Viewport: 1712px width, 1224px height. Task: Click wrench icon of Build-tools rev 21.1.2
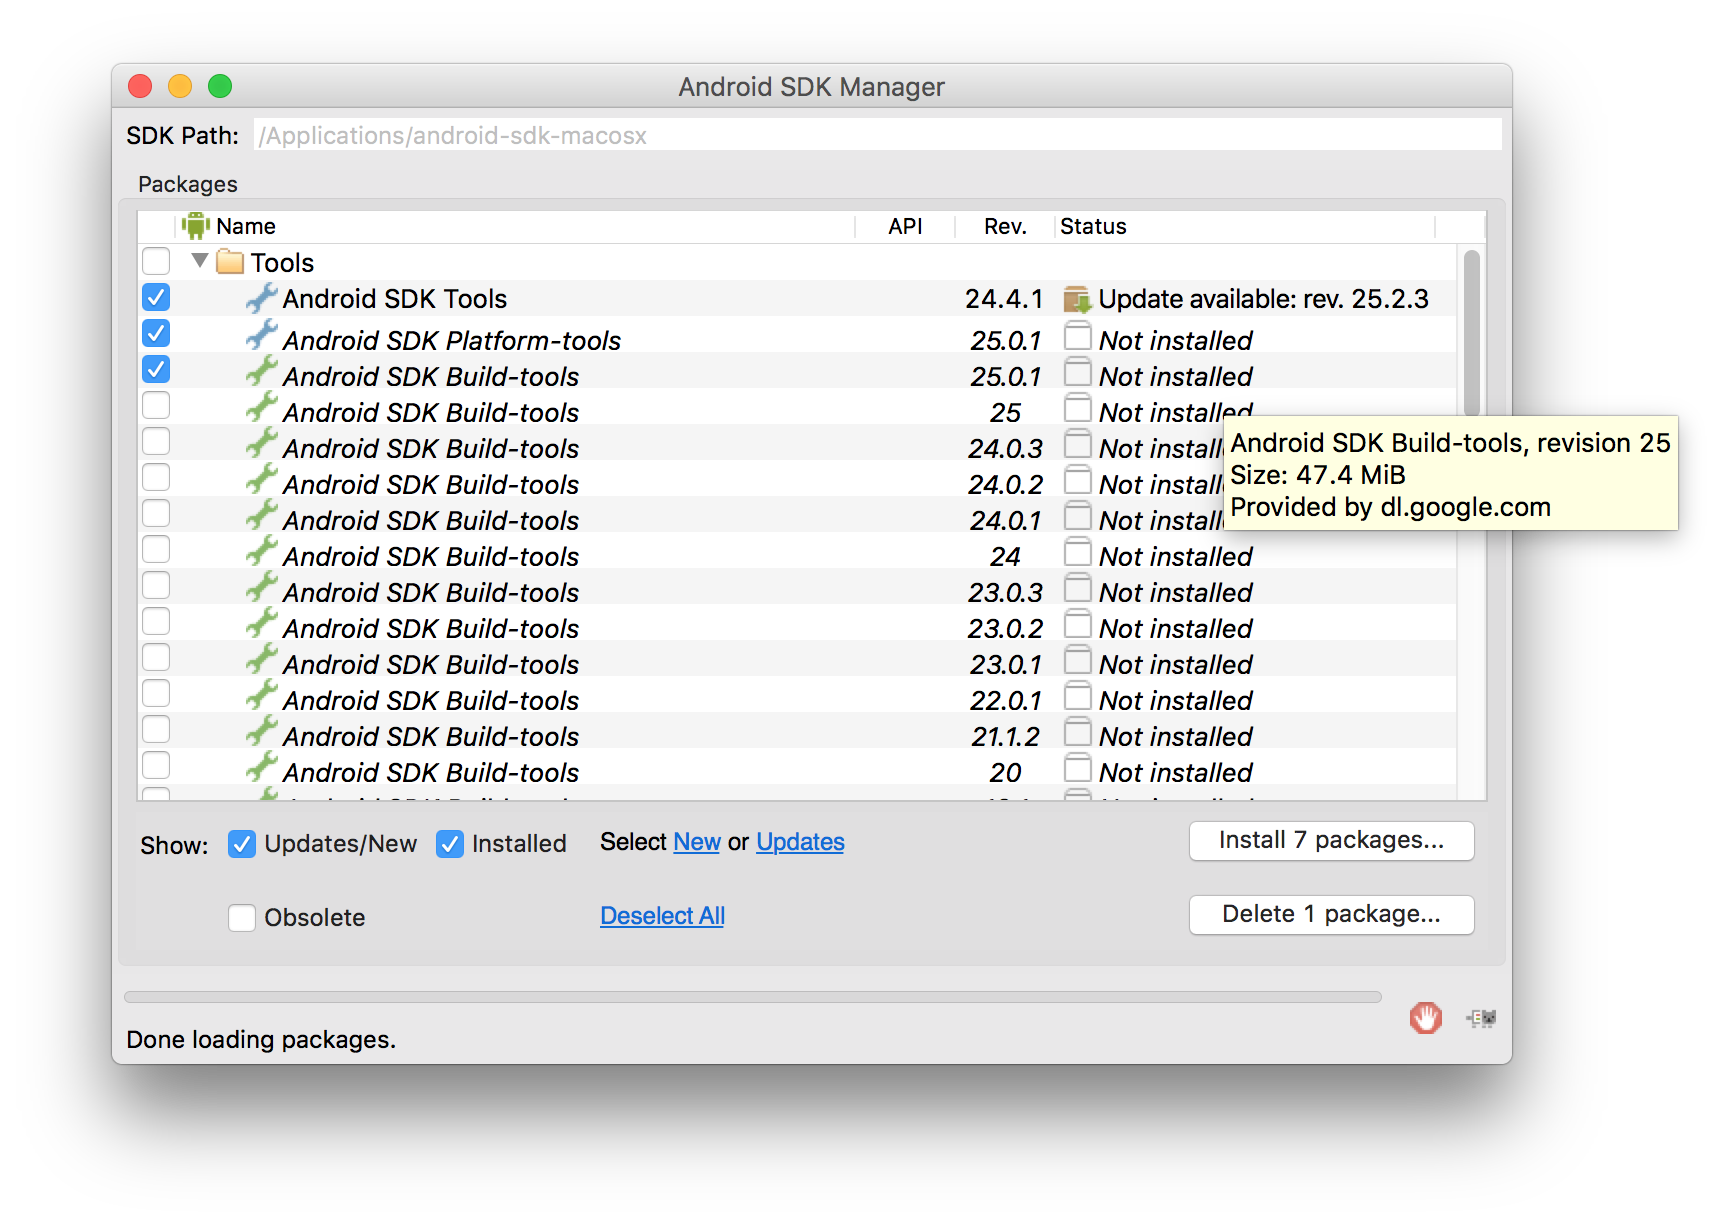pos(261,732)
